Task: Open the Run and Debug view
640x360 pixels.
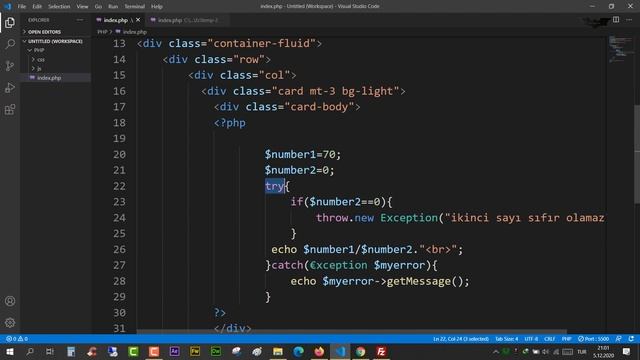Action: pos(10,87)
